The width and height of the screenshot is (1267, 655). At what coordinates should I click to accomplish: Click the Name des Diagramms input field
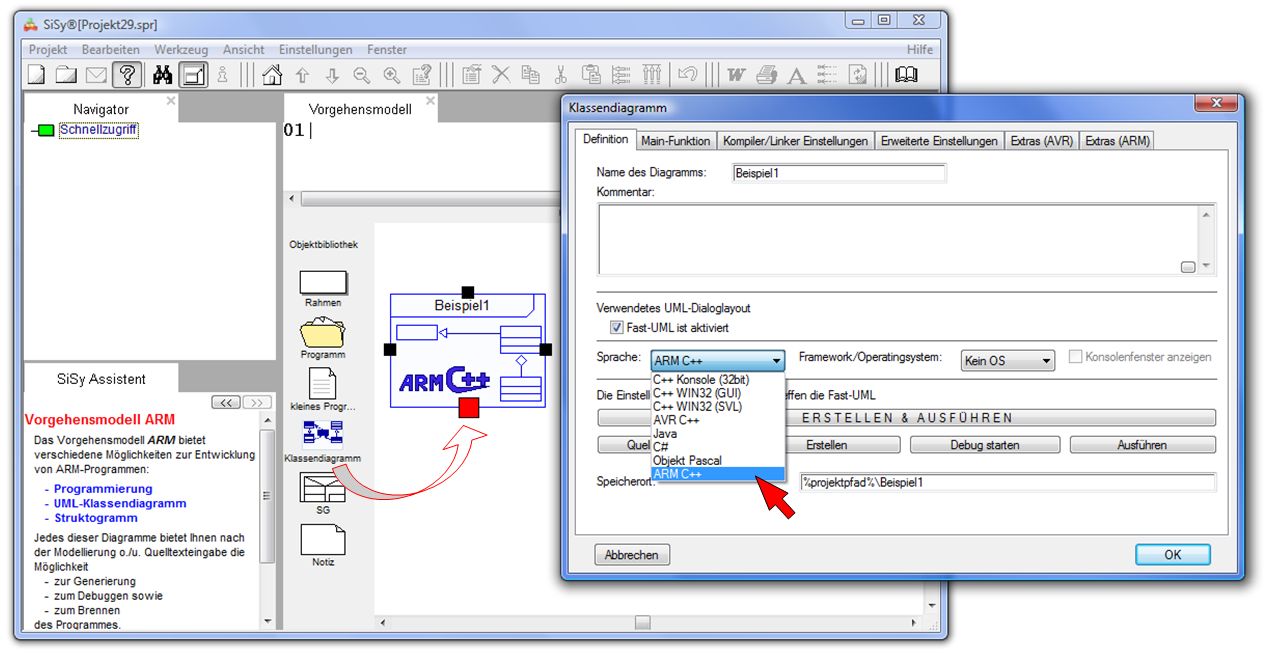(838, 173)
